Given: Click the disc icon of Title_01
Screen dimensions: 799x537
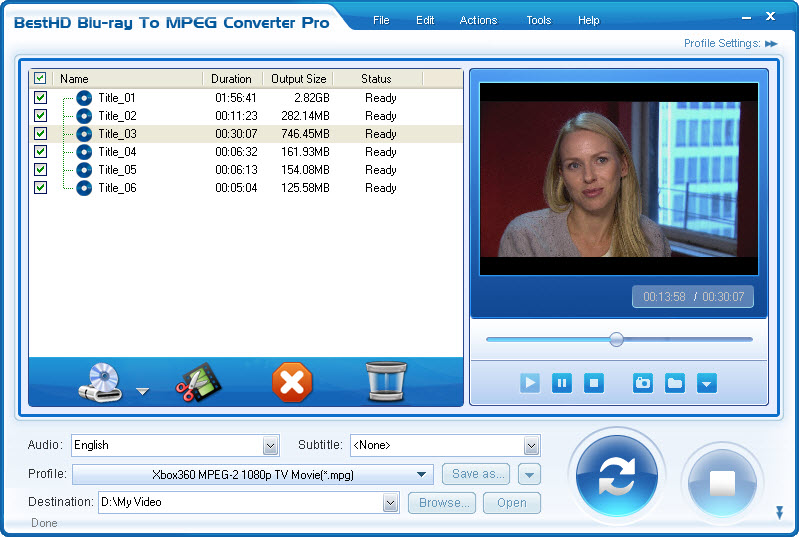Looking at the screenshot, I should (84, 98).
